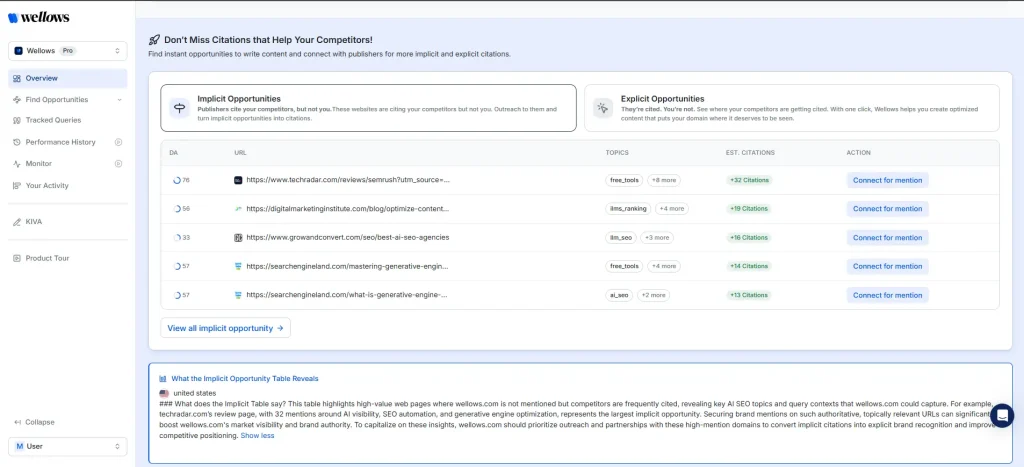1024x467 pixels.
Task: Click the TechRadar favicon in first row
Action: 238,180
